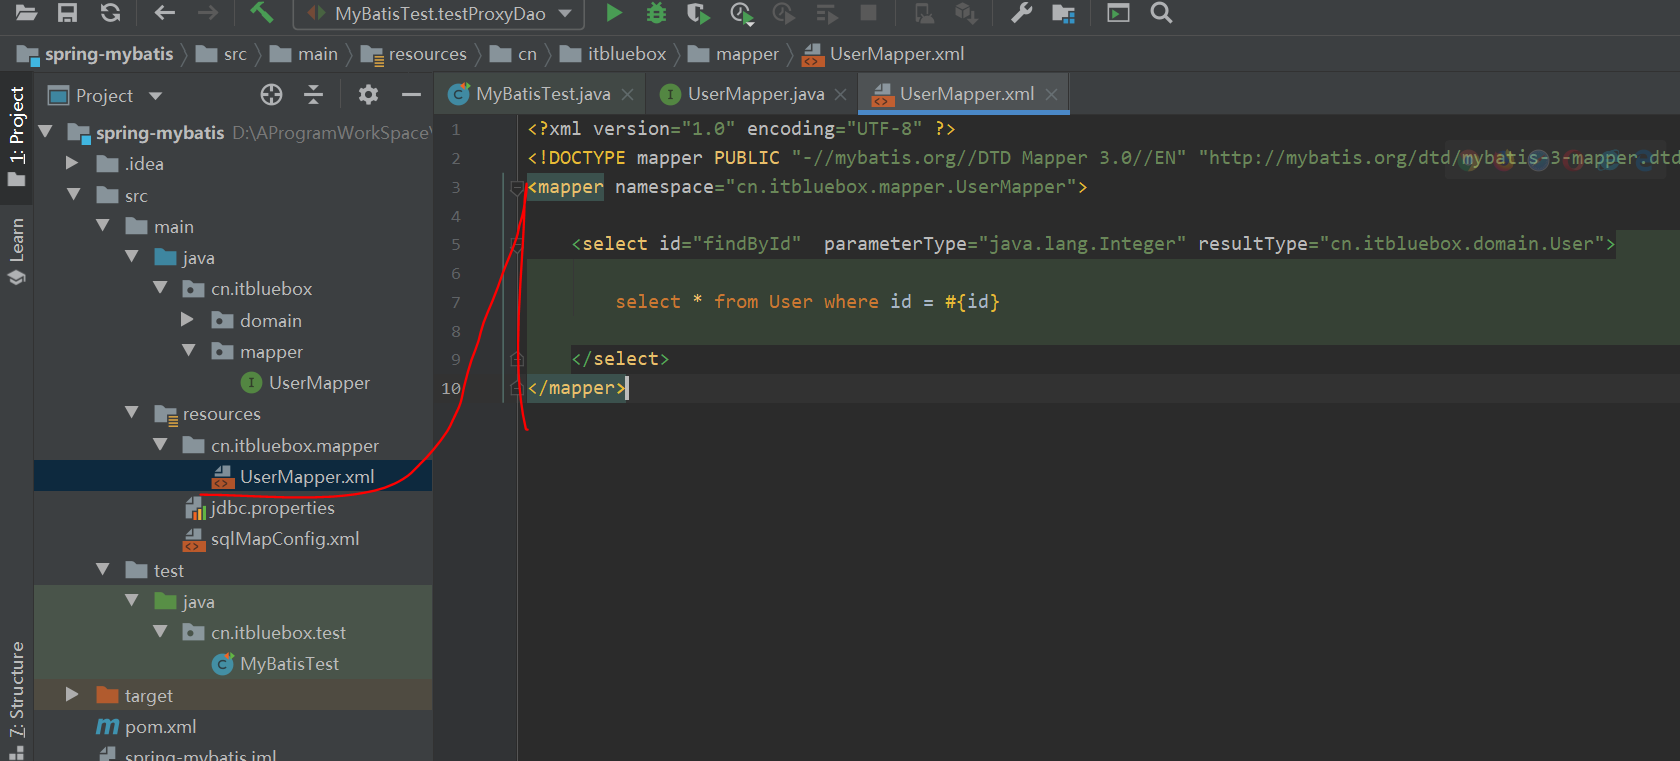Click the Open file toolbar icon
Image resolution: width=1680 pixels, height=761 pixels.
(x=26, y=13)
